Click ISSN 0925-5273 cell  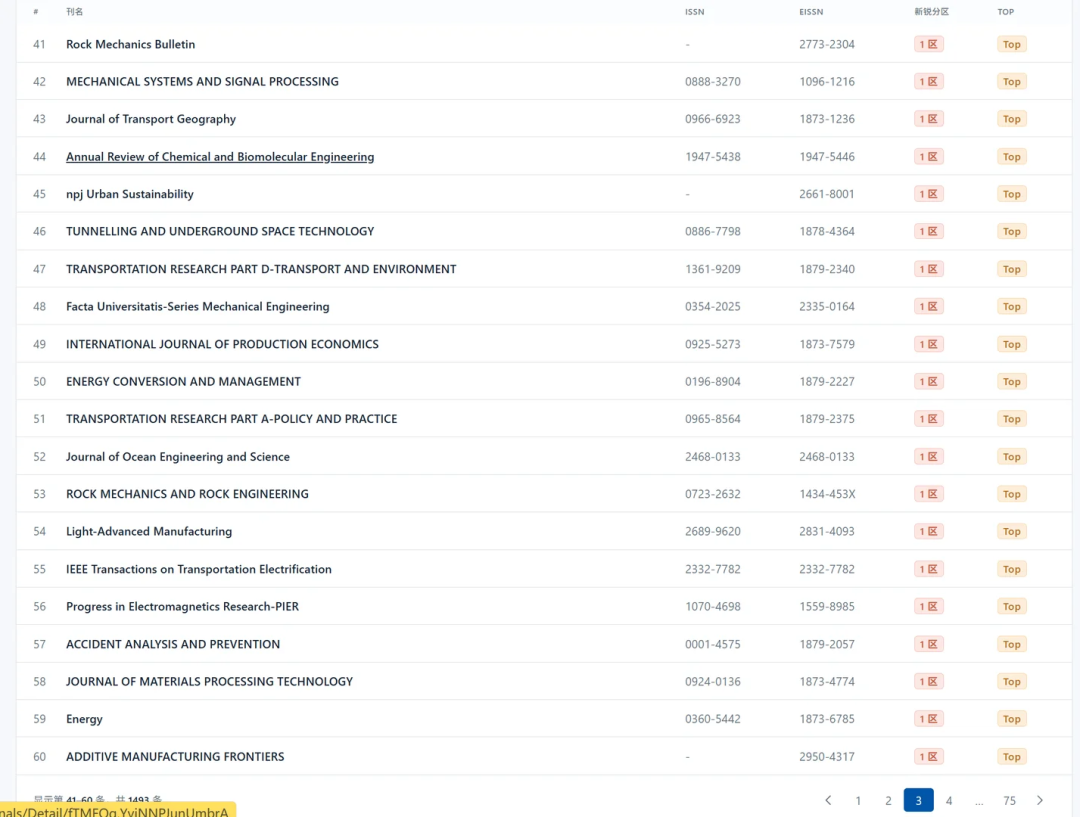pyautogui.click(x=713, y=344)
